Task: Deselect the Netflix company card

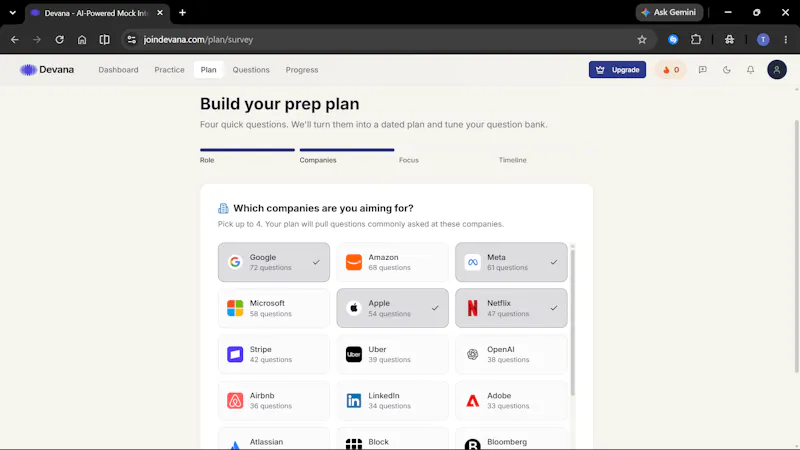Action: point(511,308)
